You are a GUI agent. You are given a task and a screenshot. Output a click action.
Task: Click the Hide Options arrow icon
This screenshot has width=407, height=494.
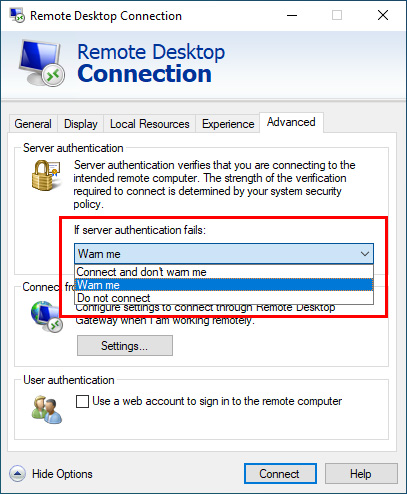(17, 473)
